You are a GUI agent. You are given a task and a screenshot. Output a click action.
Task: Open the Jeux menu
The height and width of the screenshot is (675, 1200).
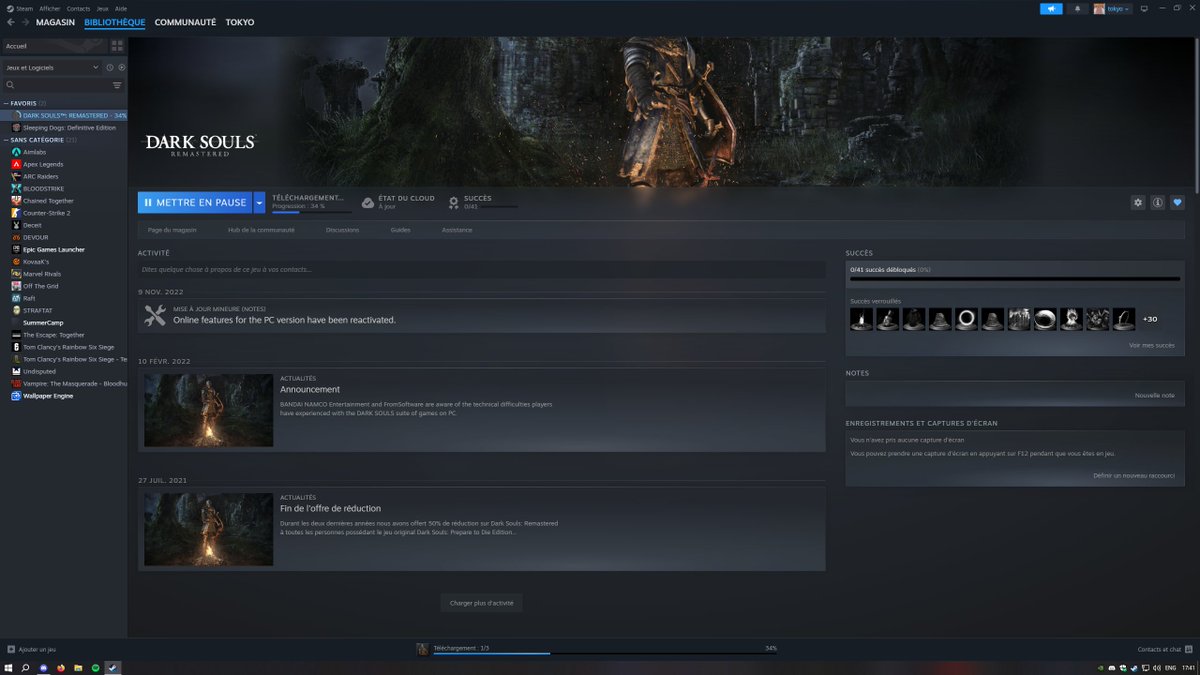(x=102, y=8)
